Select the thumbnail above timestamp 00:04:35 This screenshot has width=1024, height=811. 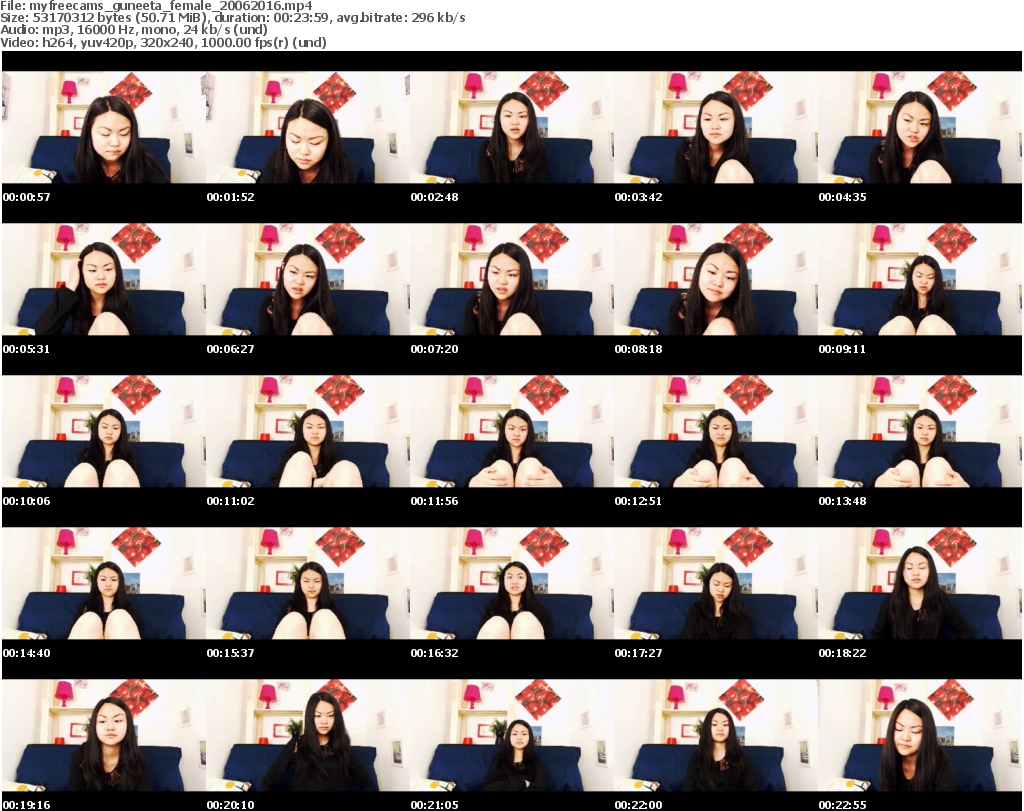920,127
